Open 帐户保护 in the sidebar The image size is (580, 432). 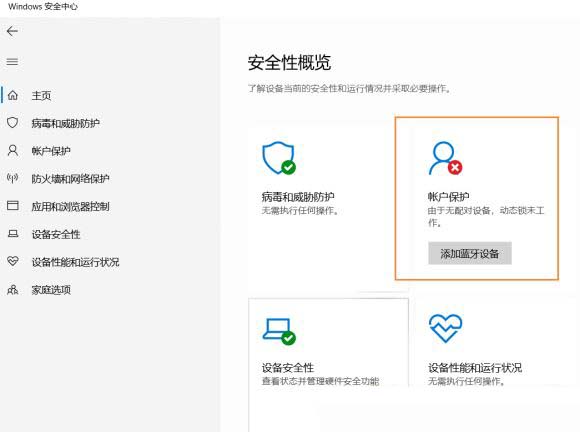point(51,151)
